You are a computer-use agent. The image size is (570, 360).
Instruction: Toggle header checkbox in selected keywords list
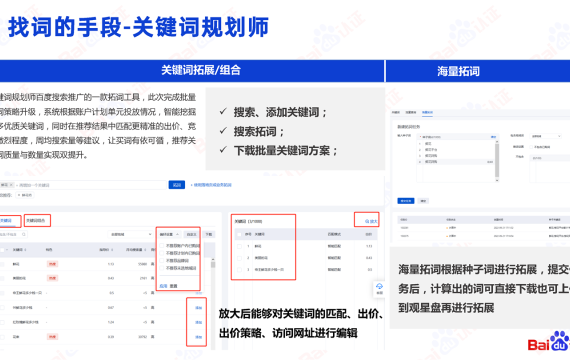[239, 234]
